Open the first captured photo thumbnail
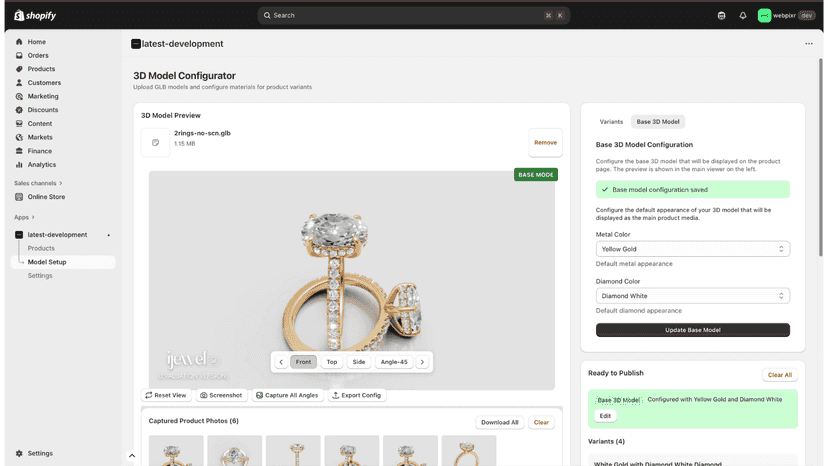Screen dimensions: 828x466 pyautogui.click(x=176, y=451)
